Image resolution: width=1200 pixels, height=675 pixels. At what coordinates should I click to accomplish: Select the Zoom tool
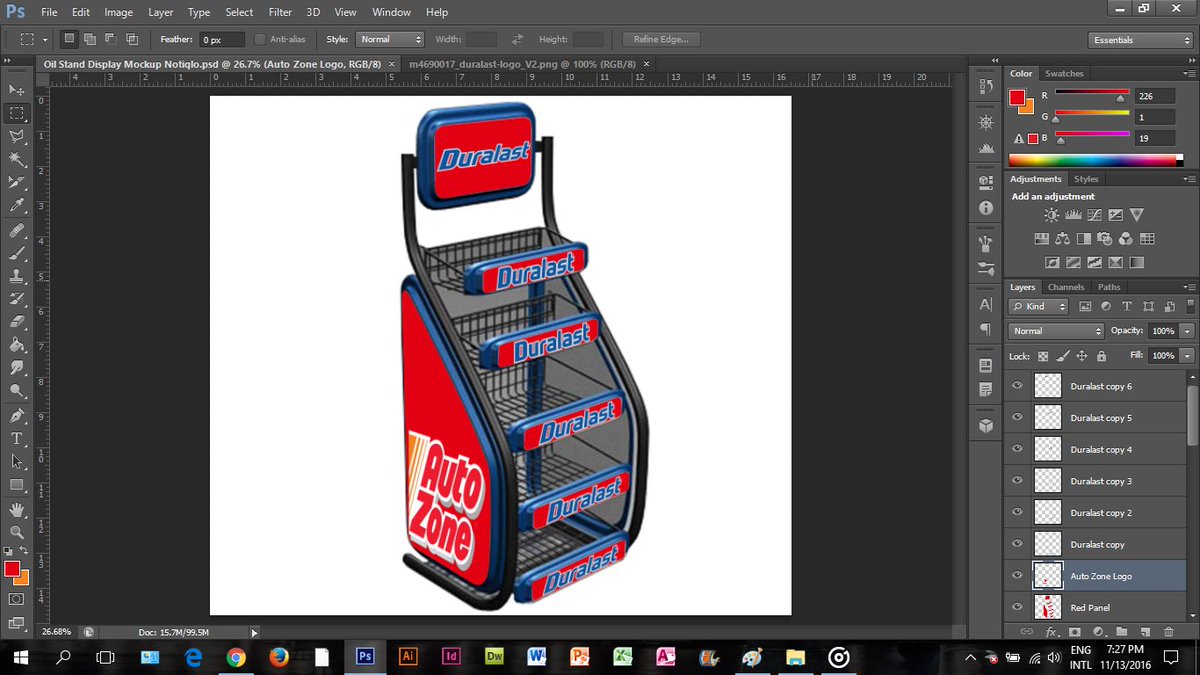point(17,533)
